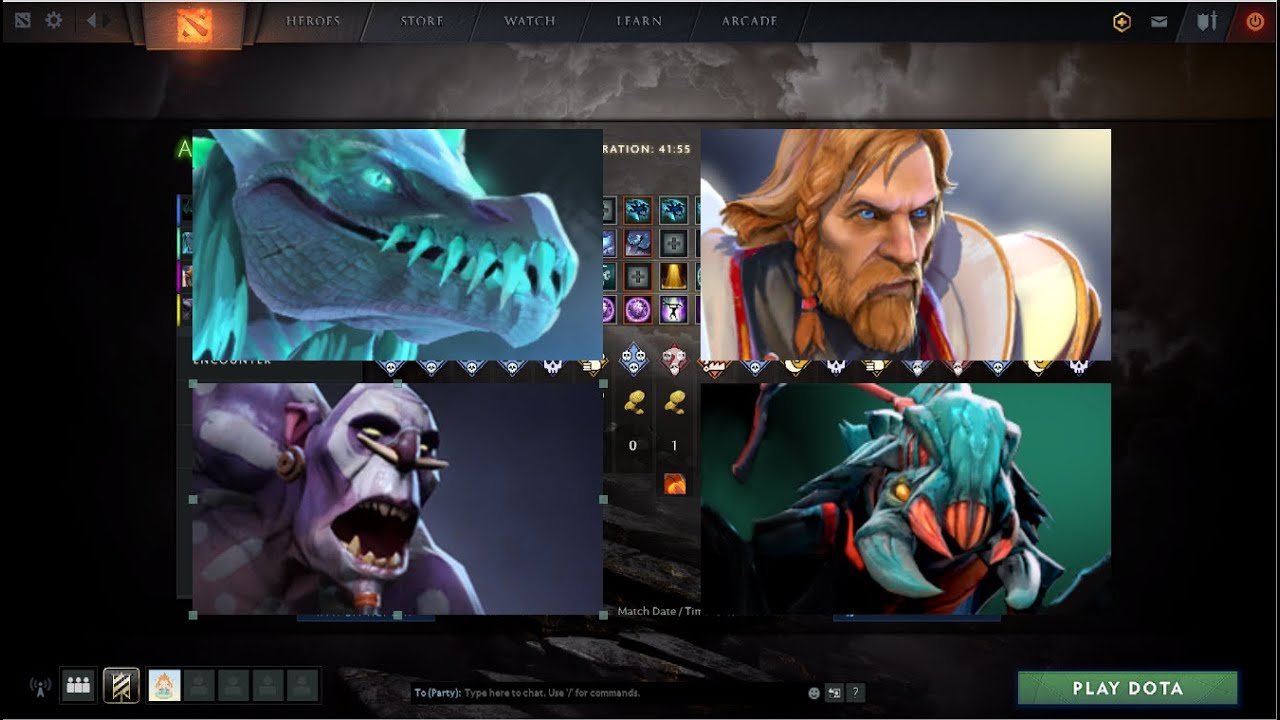1280x720 pixels.
Task: Click the value '1' under gold icon
Action: pos(675,446)
